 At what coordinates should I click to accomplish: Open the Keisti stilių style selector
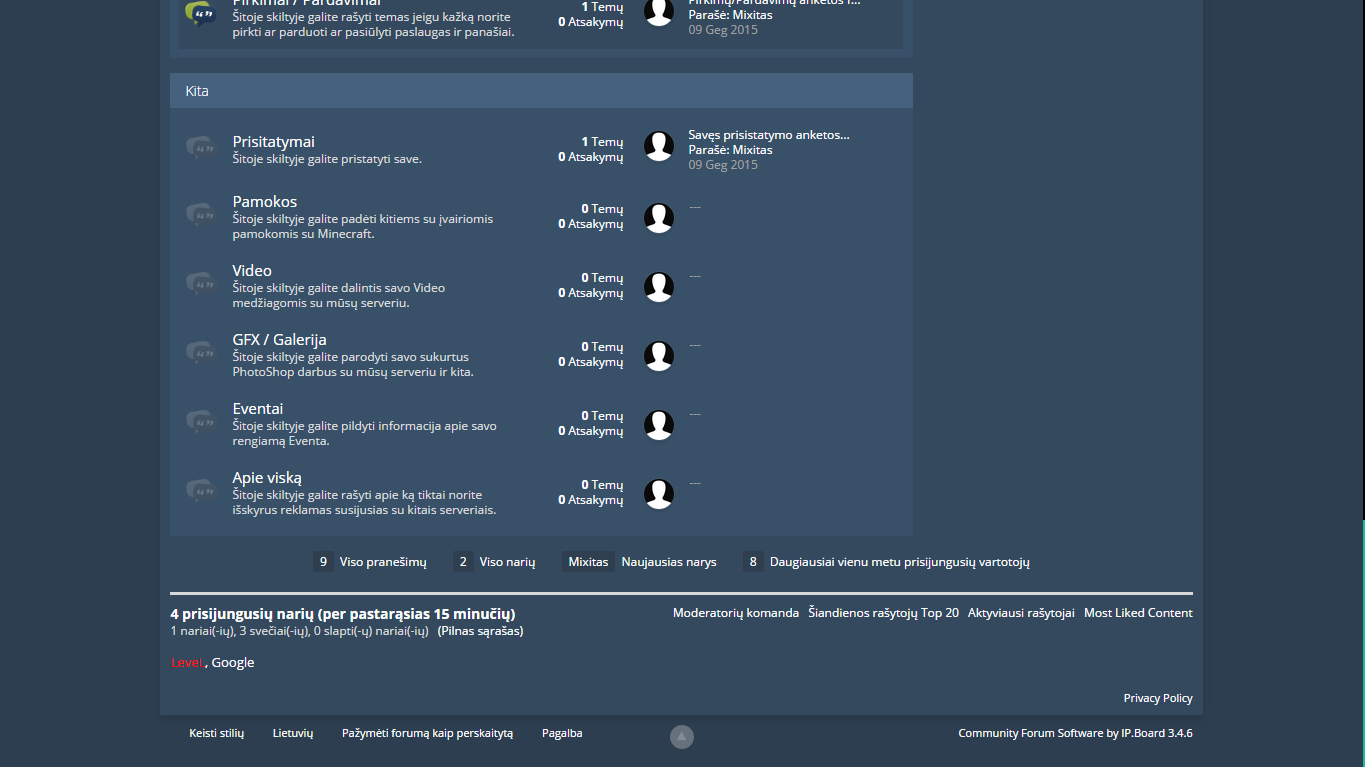217,733
